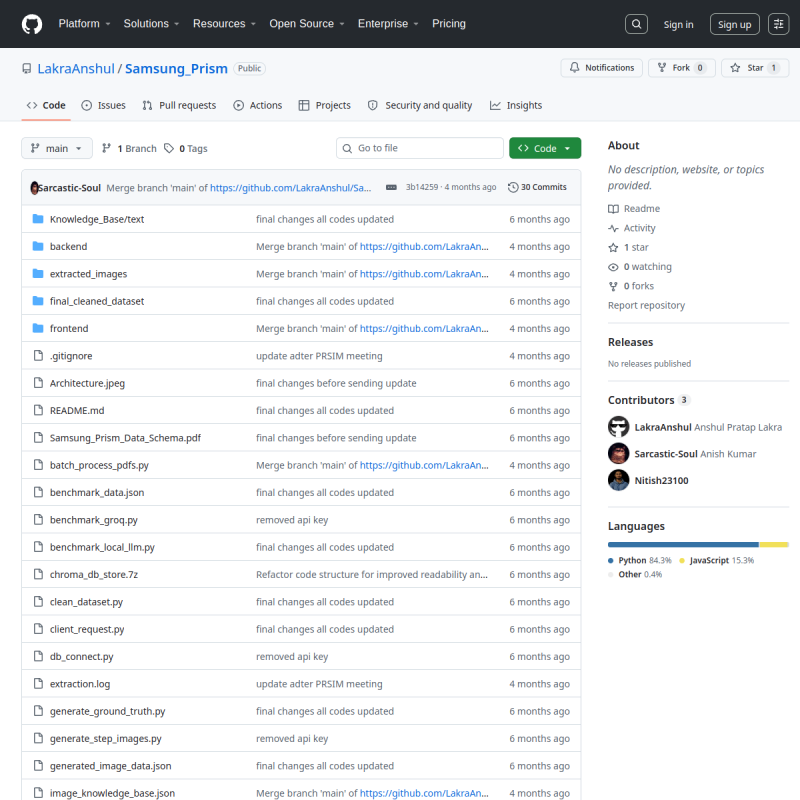
Task: Expand the Resources menu
Action: coord(224,24)
